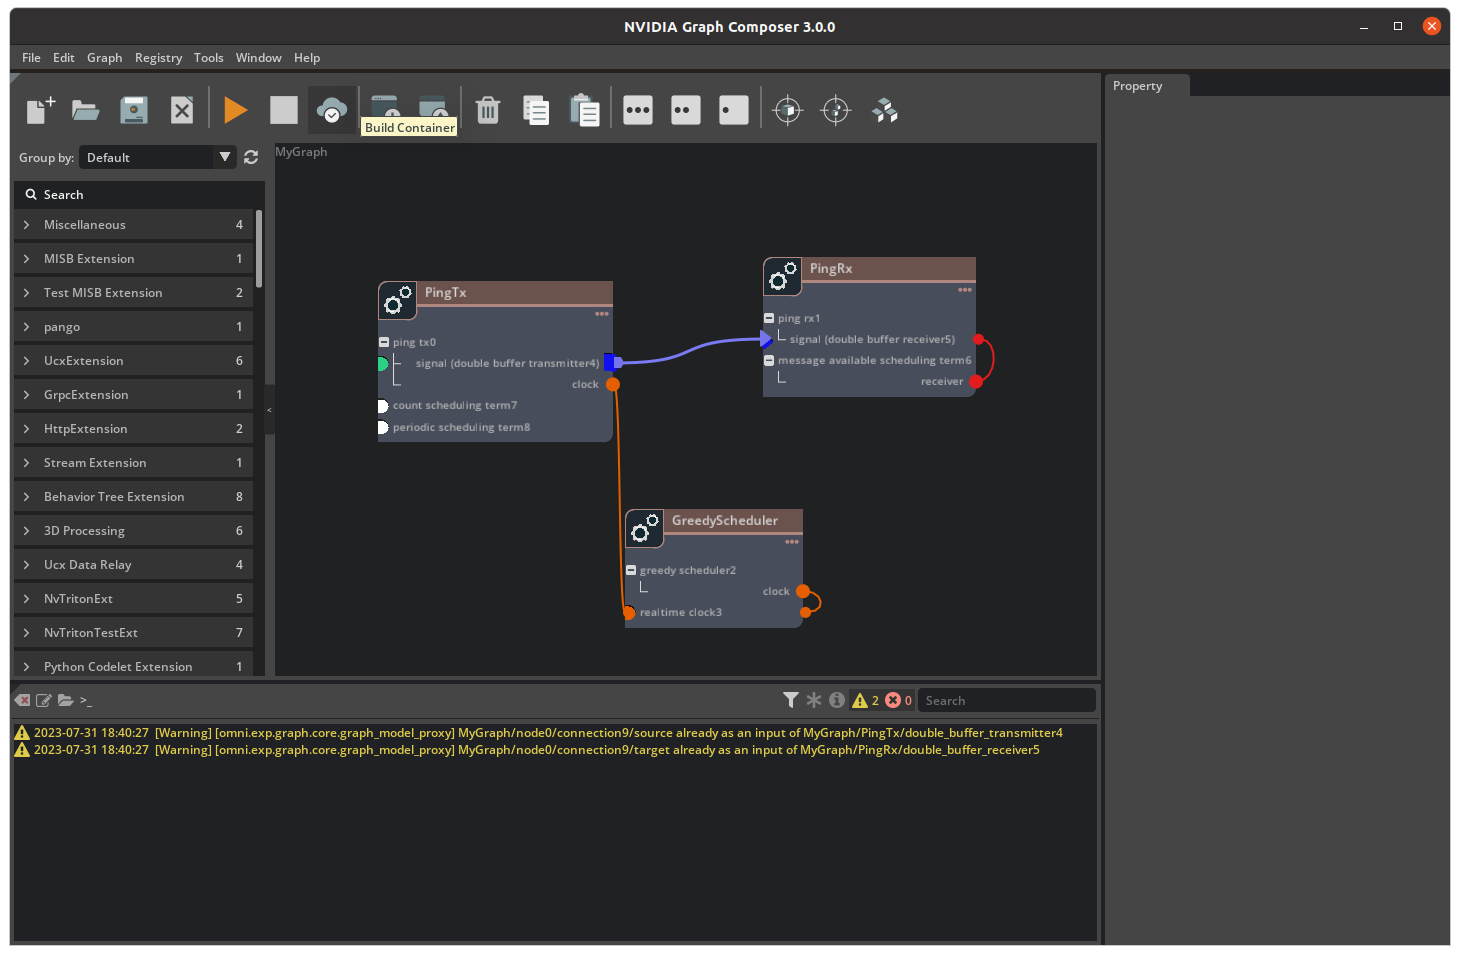Click the console edit pencil icon
This screenshot has width=1460, height=955.
pos(44,700)
